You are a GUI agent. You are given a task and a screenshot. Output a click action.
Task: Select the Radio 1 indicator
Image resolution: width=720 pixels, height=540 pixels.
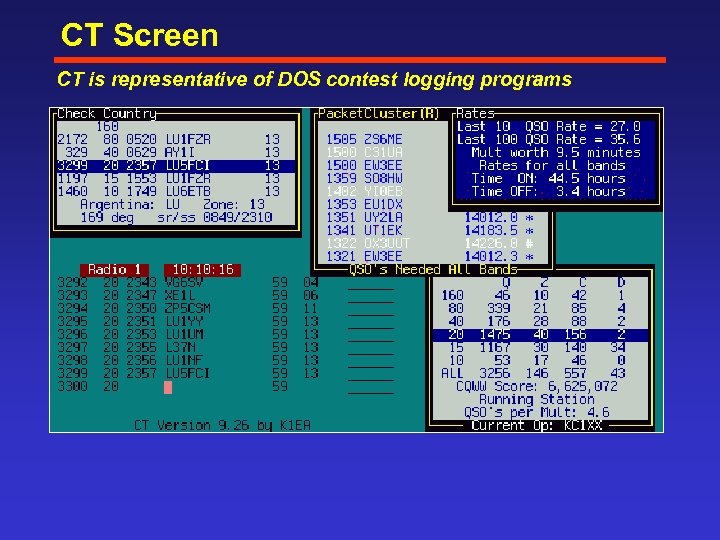(114, 270)
